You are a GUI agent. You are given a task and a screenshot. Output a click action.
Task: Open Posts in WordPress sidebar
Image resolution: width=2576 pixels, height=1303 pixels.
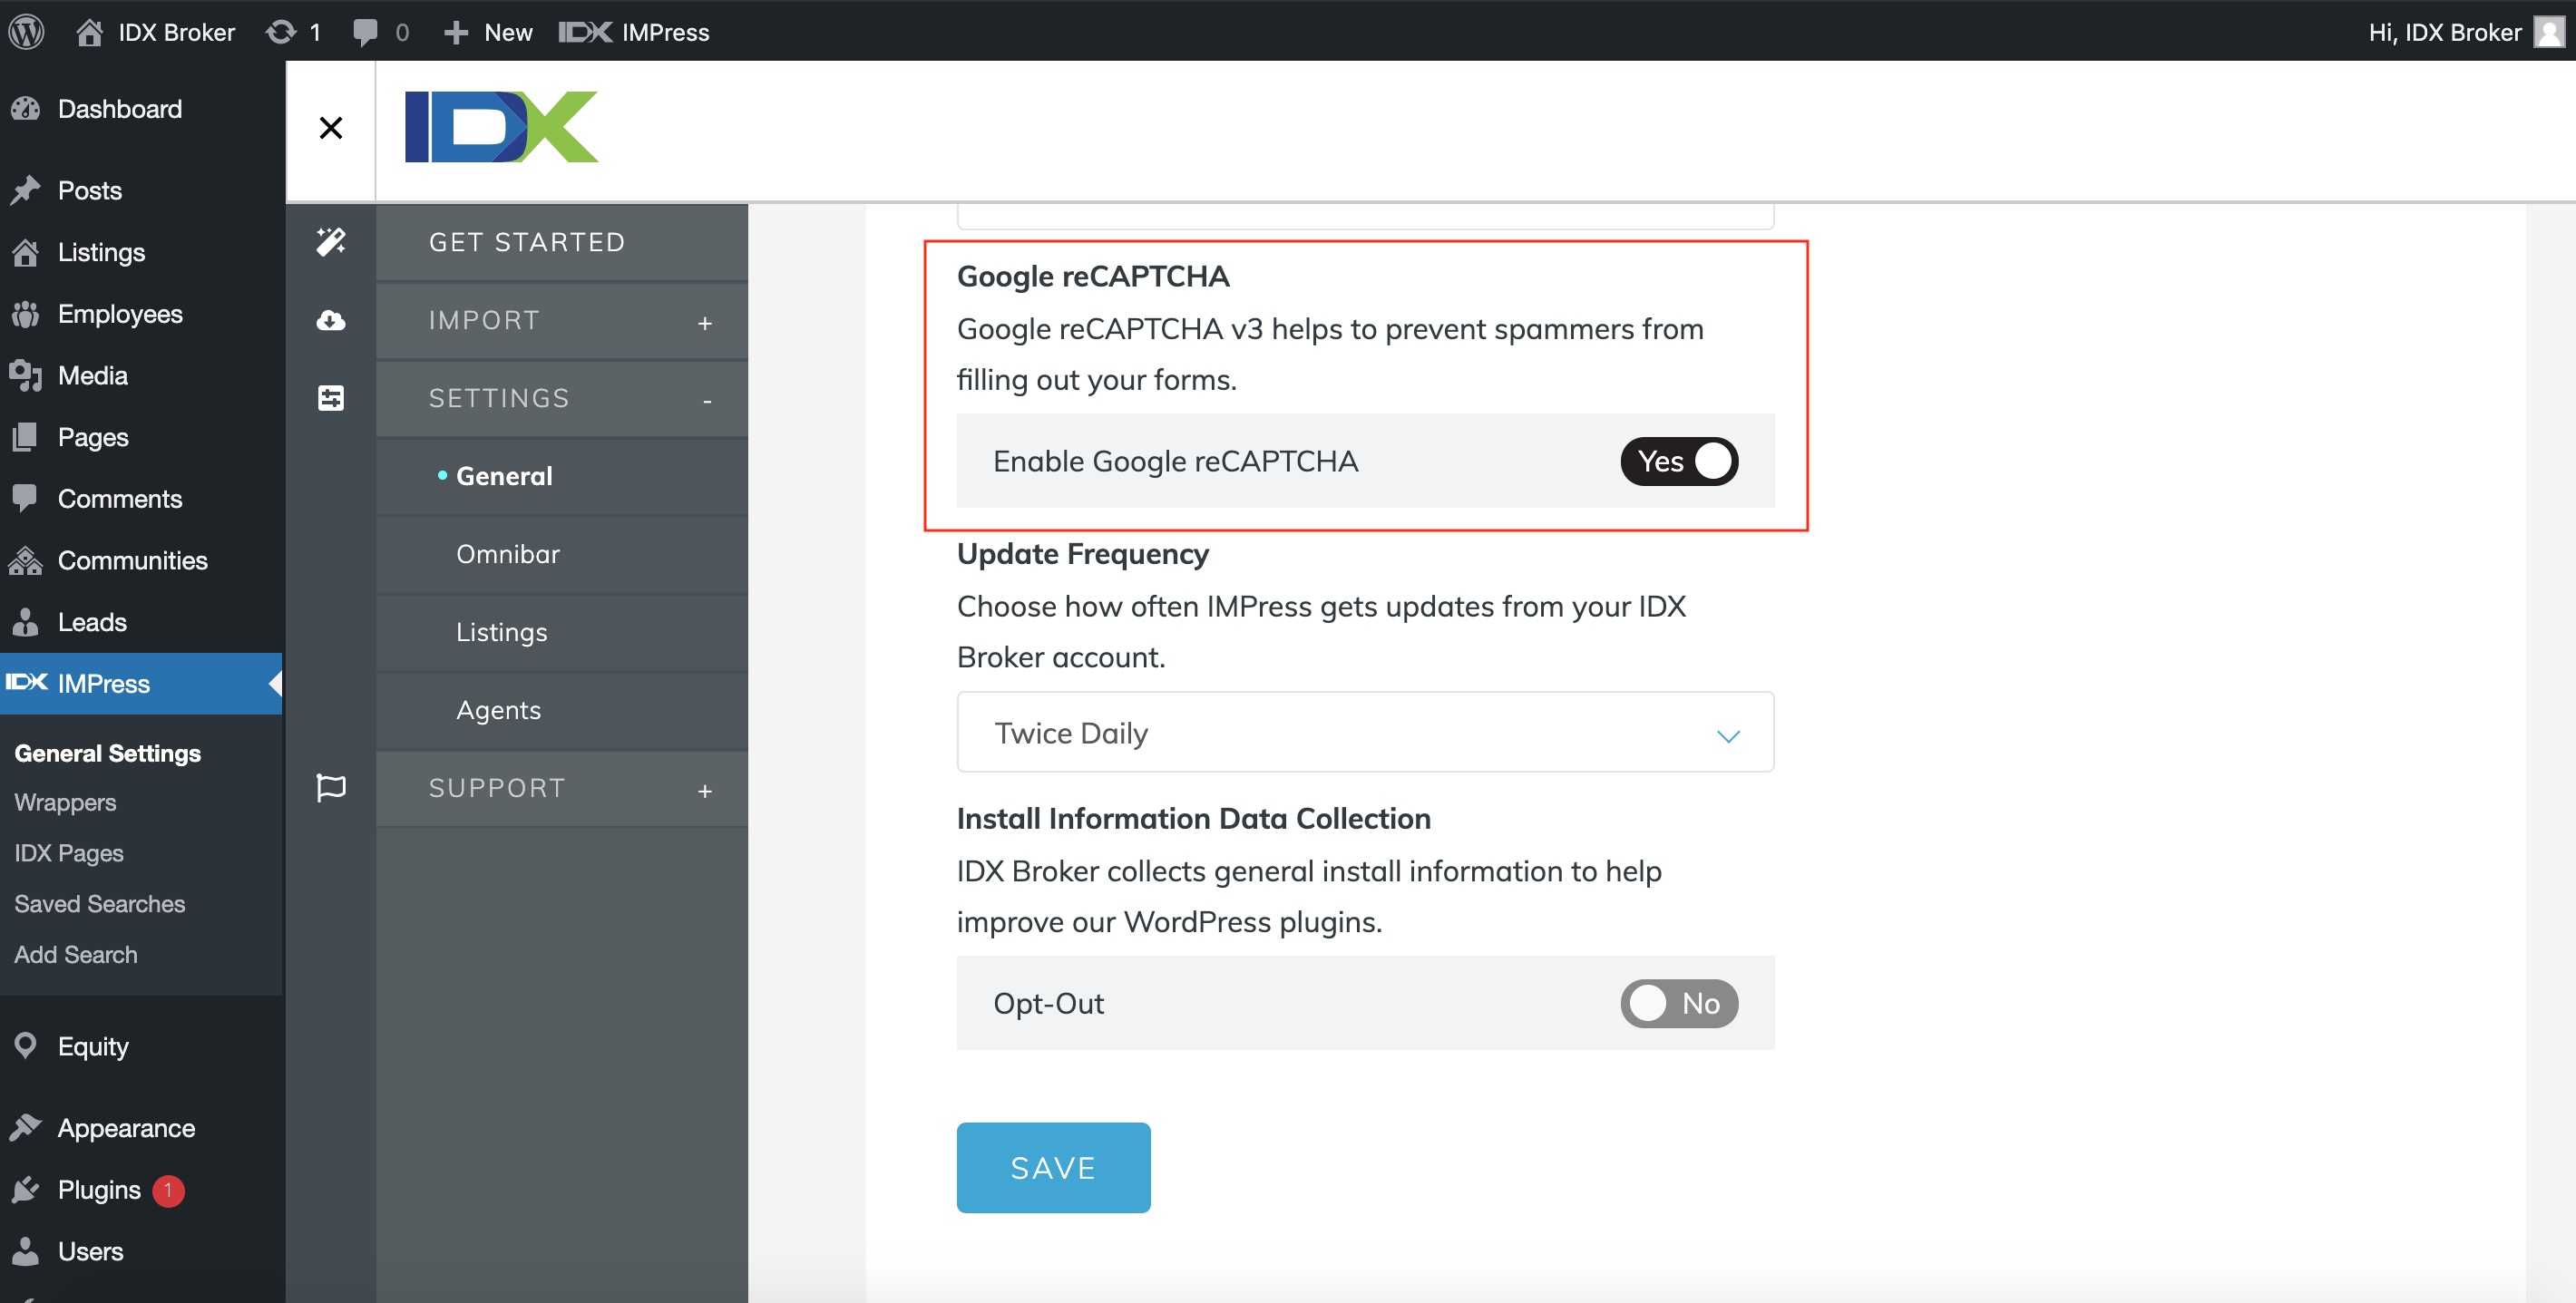(x=142, y=191)
